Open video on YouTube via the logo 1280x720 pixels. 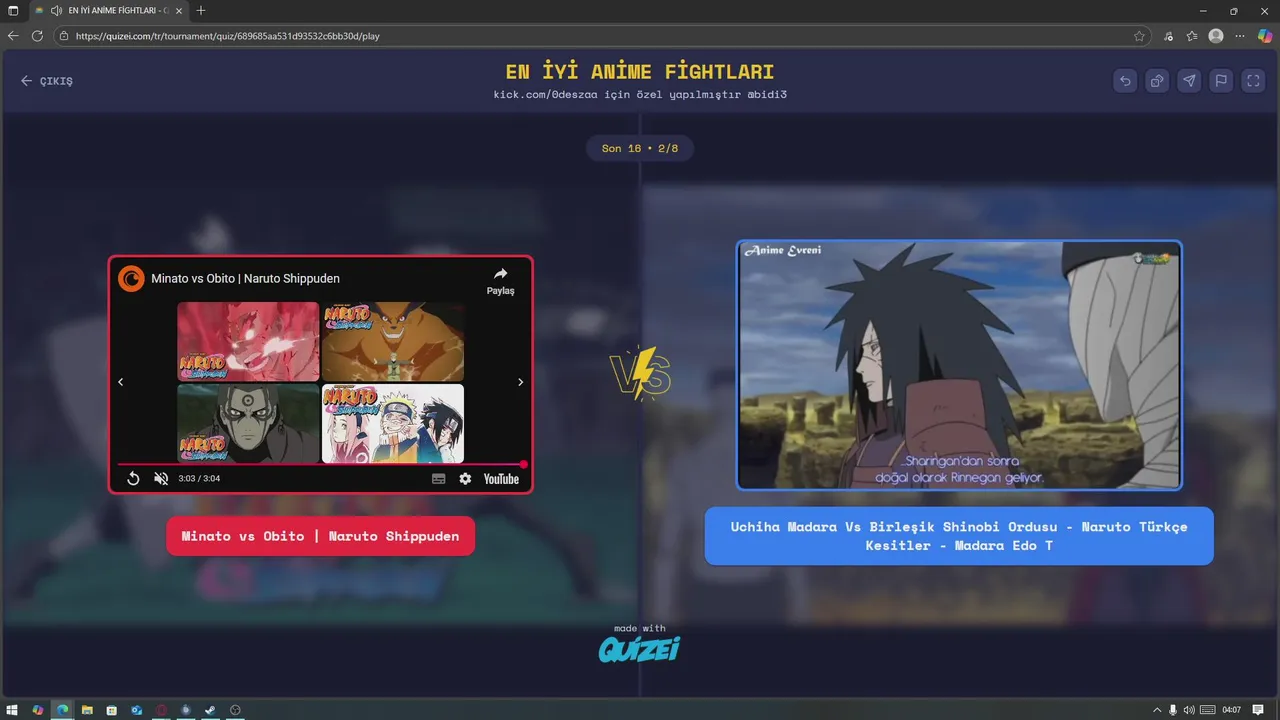point(501,479)
